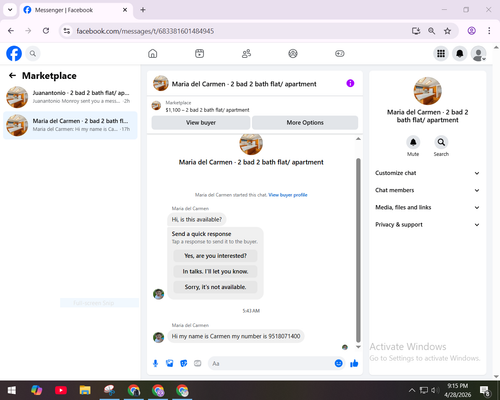Open the Windows notification center icon
Screen dimensions: 500x400
485,390
